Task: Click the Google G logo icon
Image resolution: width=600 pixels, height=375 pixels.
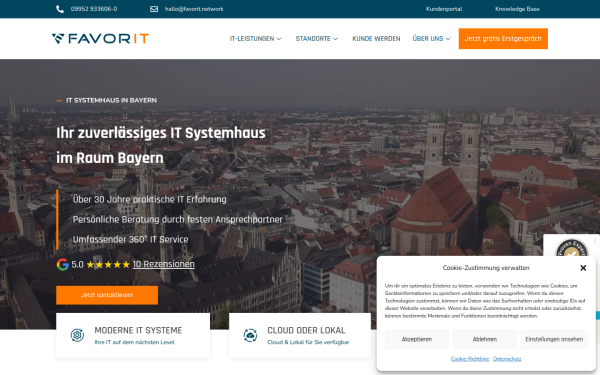Action: coord(62,264)
